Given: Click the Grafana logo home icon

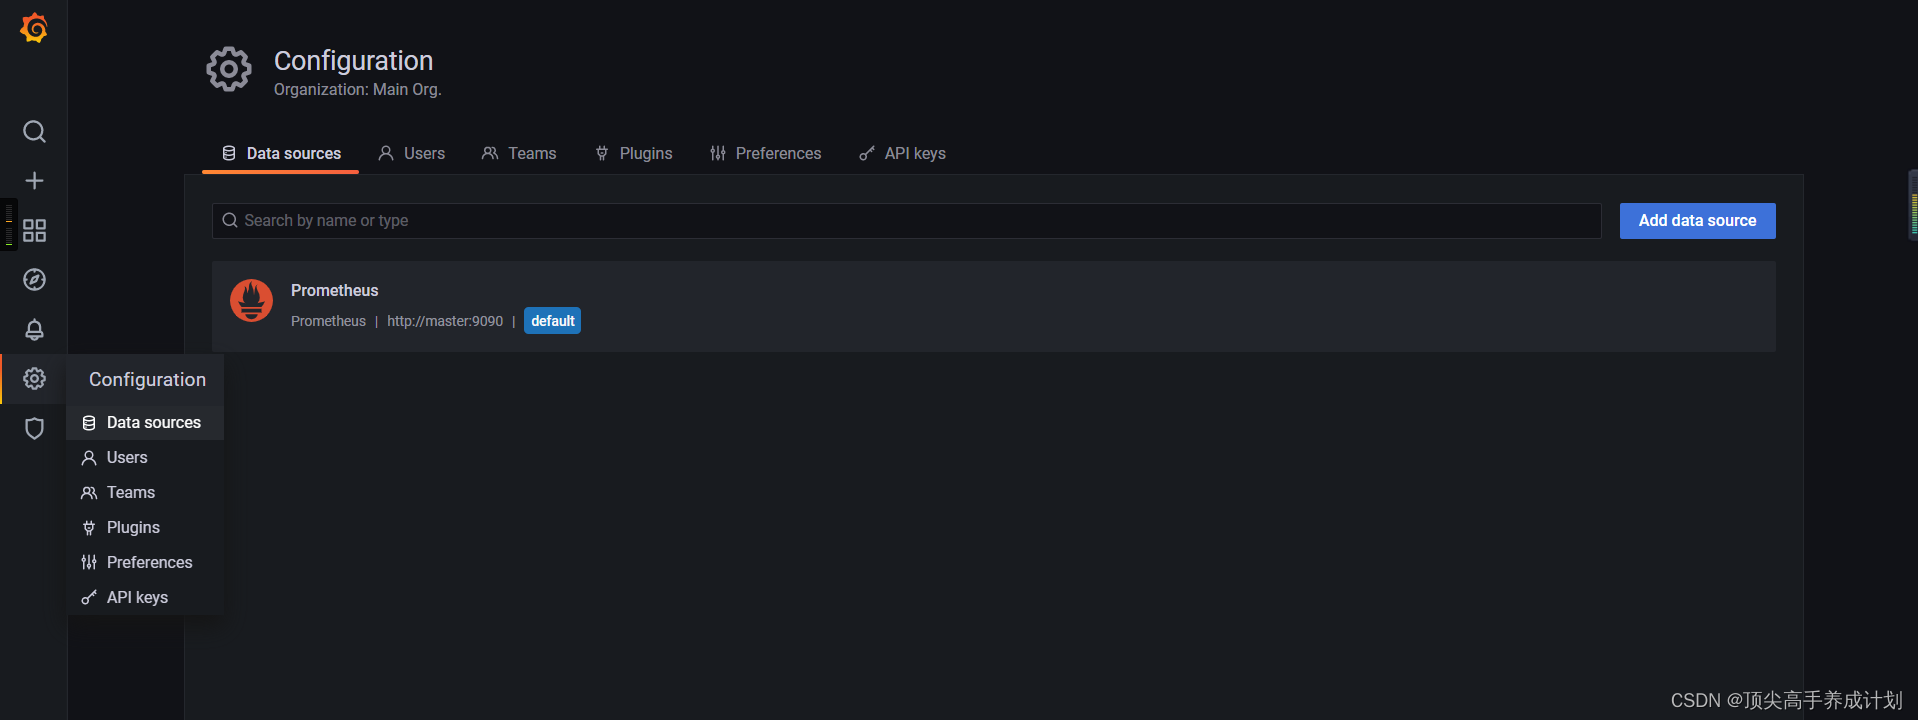Looking at the screenshot, I should pos(34,28).
